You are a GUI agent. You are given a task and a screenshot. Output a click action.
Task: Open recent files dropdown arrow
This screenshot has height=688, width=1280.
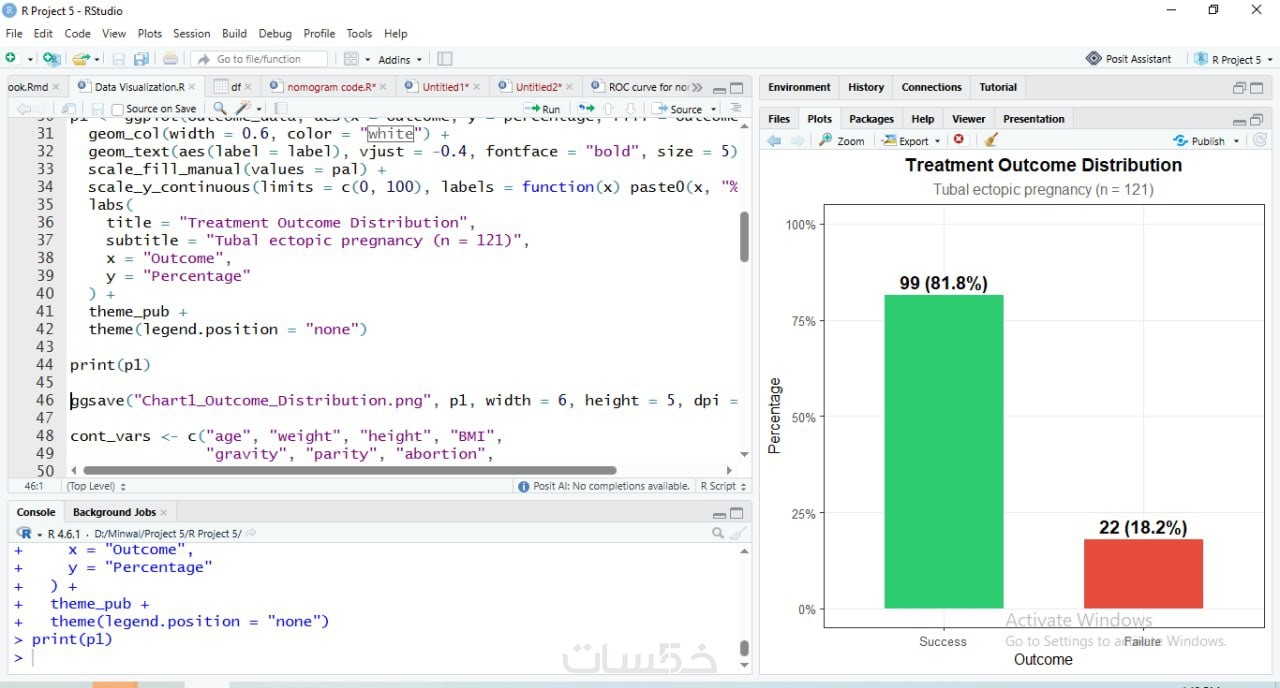click(x=98, y=60)
